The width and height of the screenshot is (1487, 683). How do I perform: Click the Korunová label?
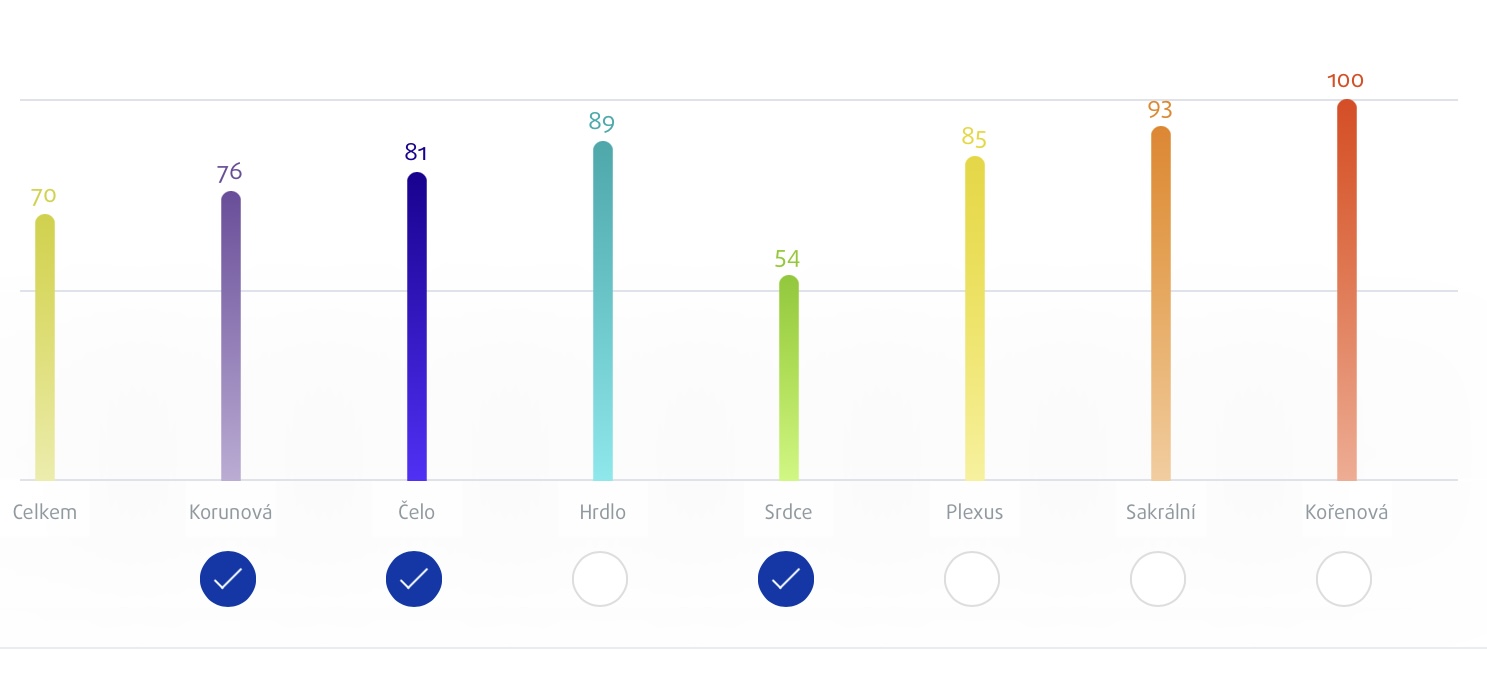pos(231,512)
